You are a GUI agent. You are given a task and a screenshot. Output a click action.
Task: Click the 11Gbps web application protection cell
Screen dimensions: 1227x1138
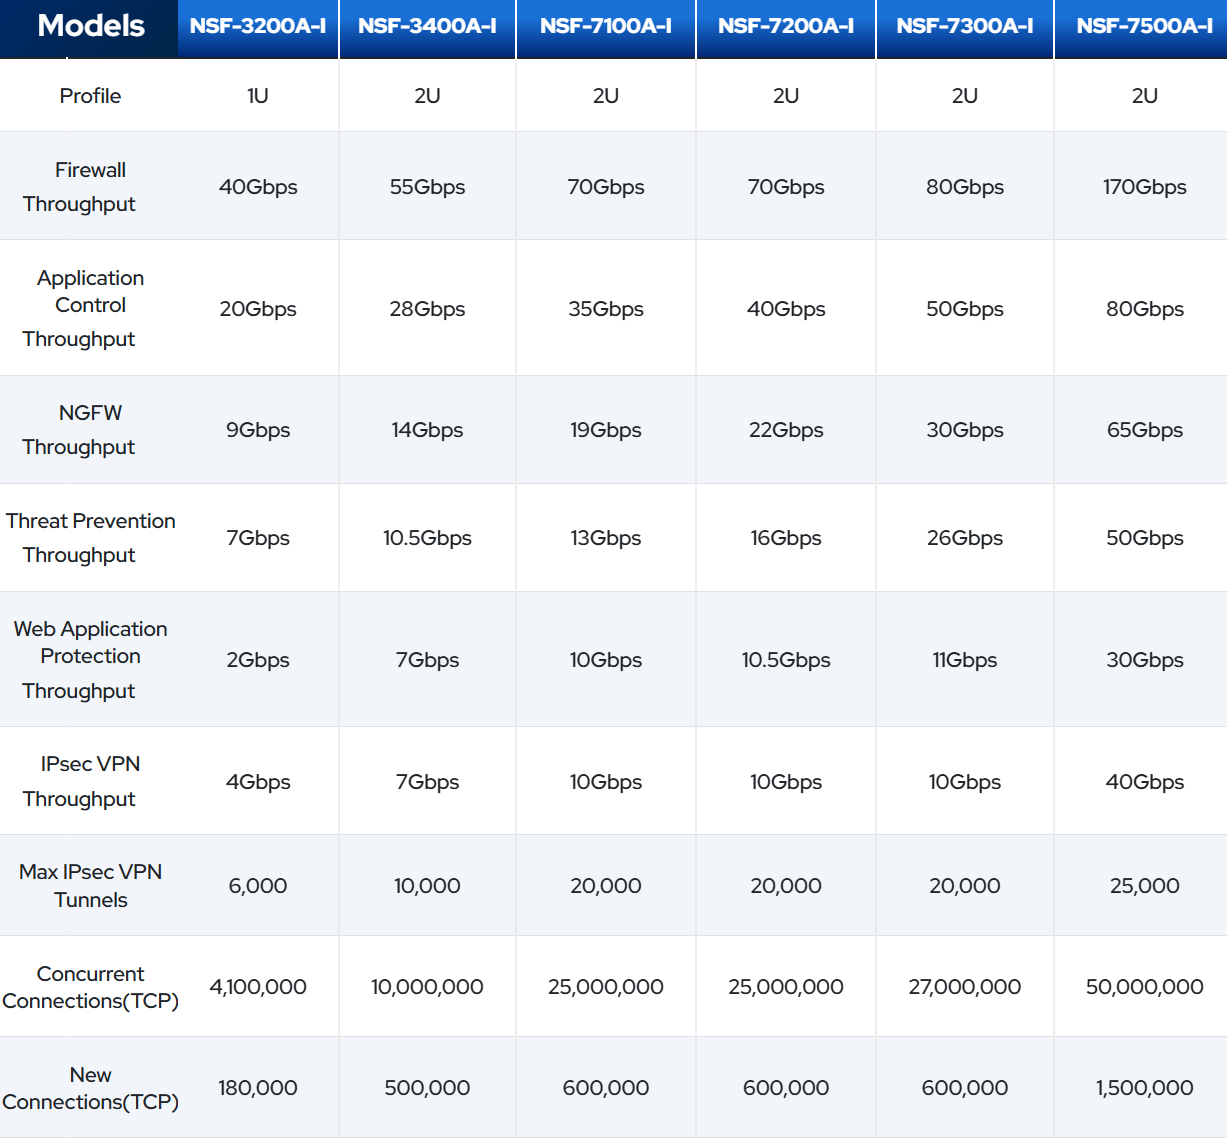click(965, 660)
